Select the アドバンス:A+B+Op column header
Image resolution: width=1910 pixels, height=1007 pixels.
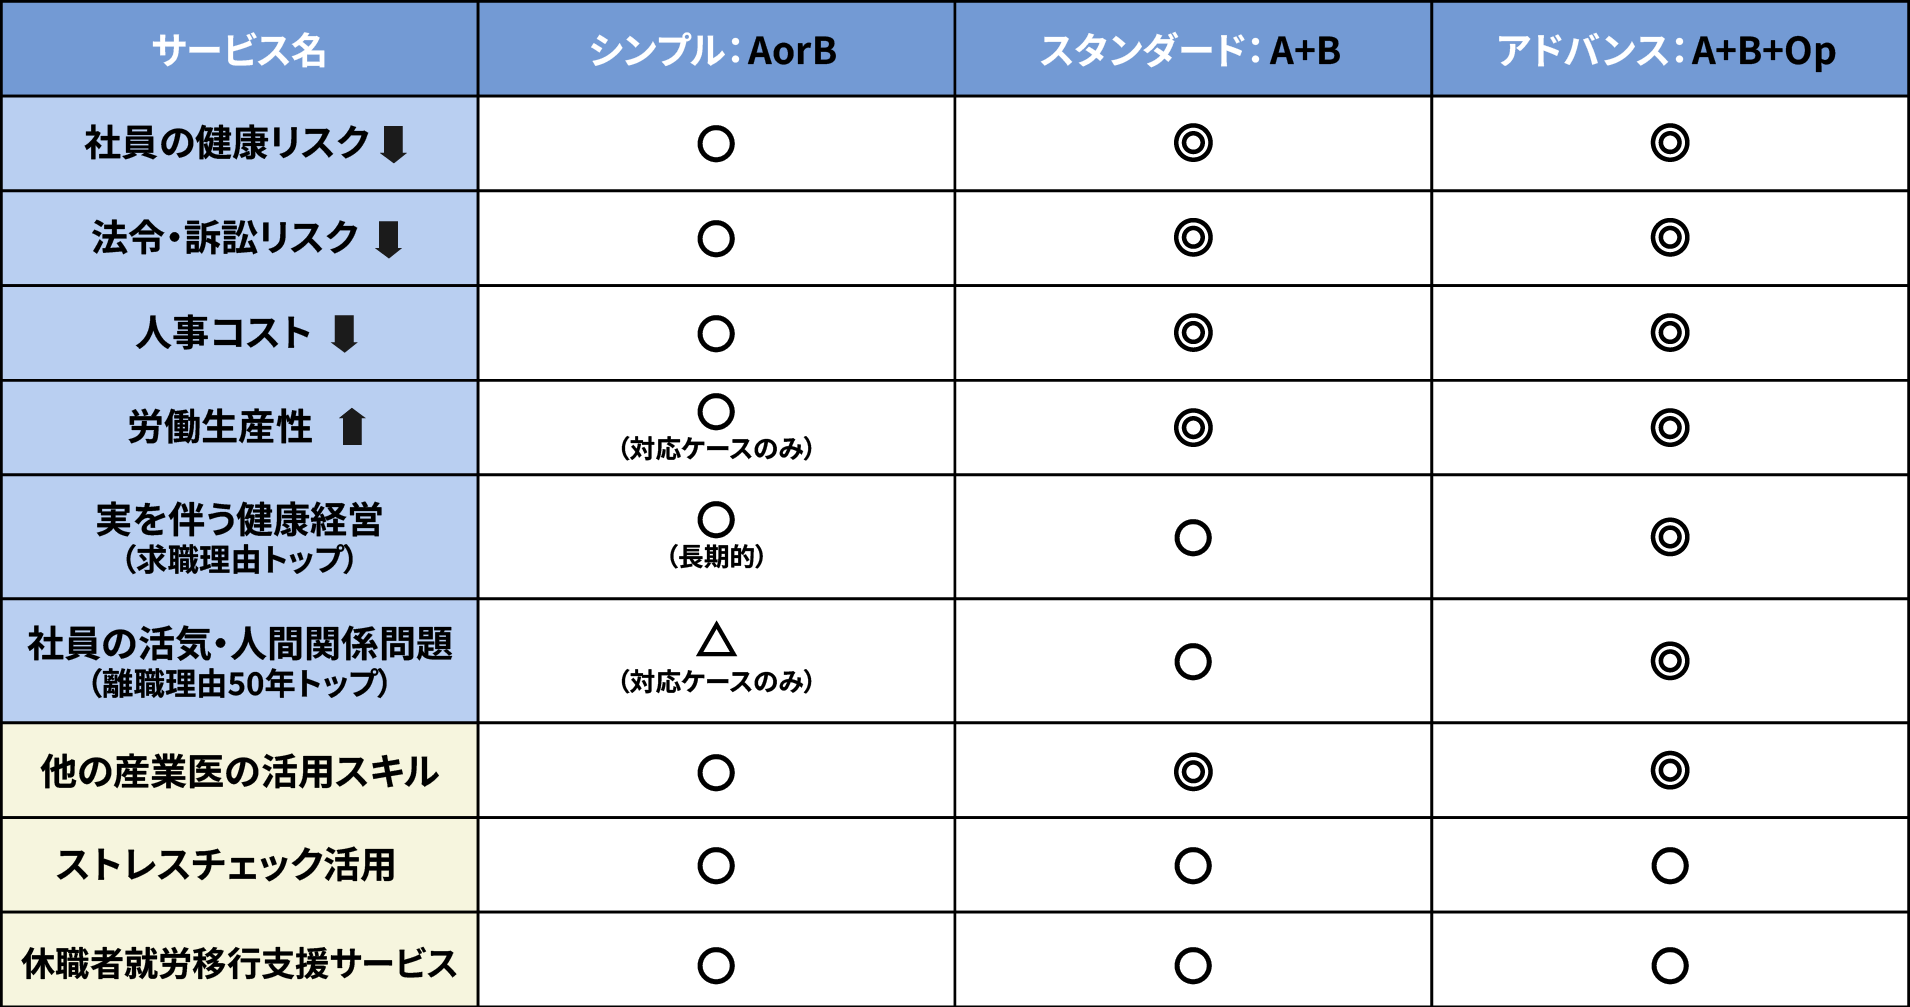(x=1667, y=50)
